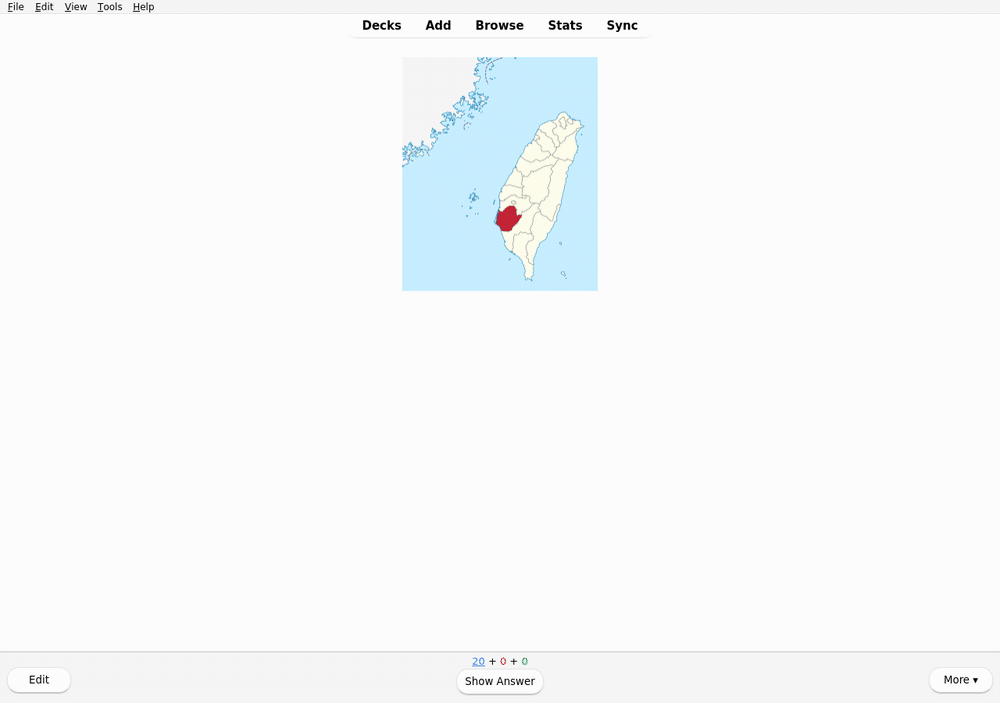
Task: Click Add to create a card
Action: (438, 26)
